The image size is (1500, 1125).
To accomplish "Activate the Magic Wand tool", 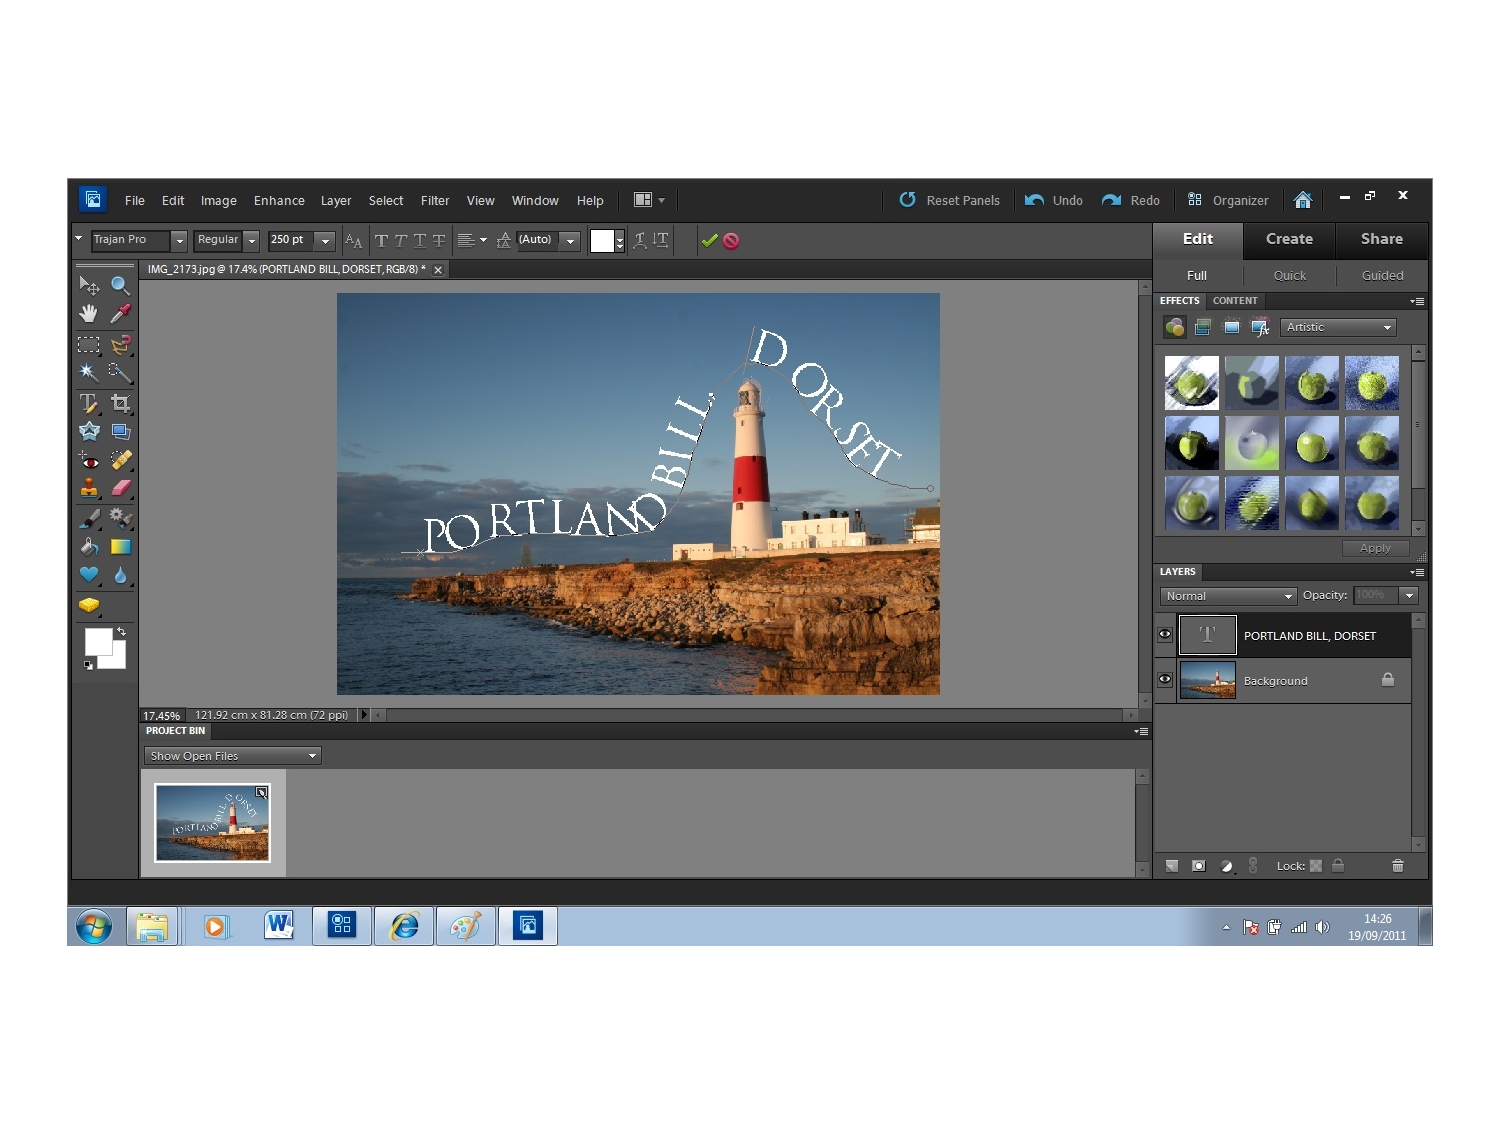I will coord(89,373).
